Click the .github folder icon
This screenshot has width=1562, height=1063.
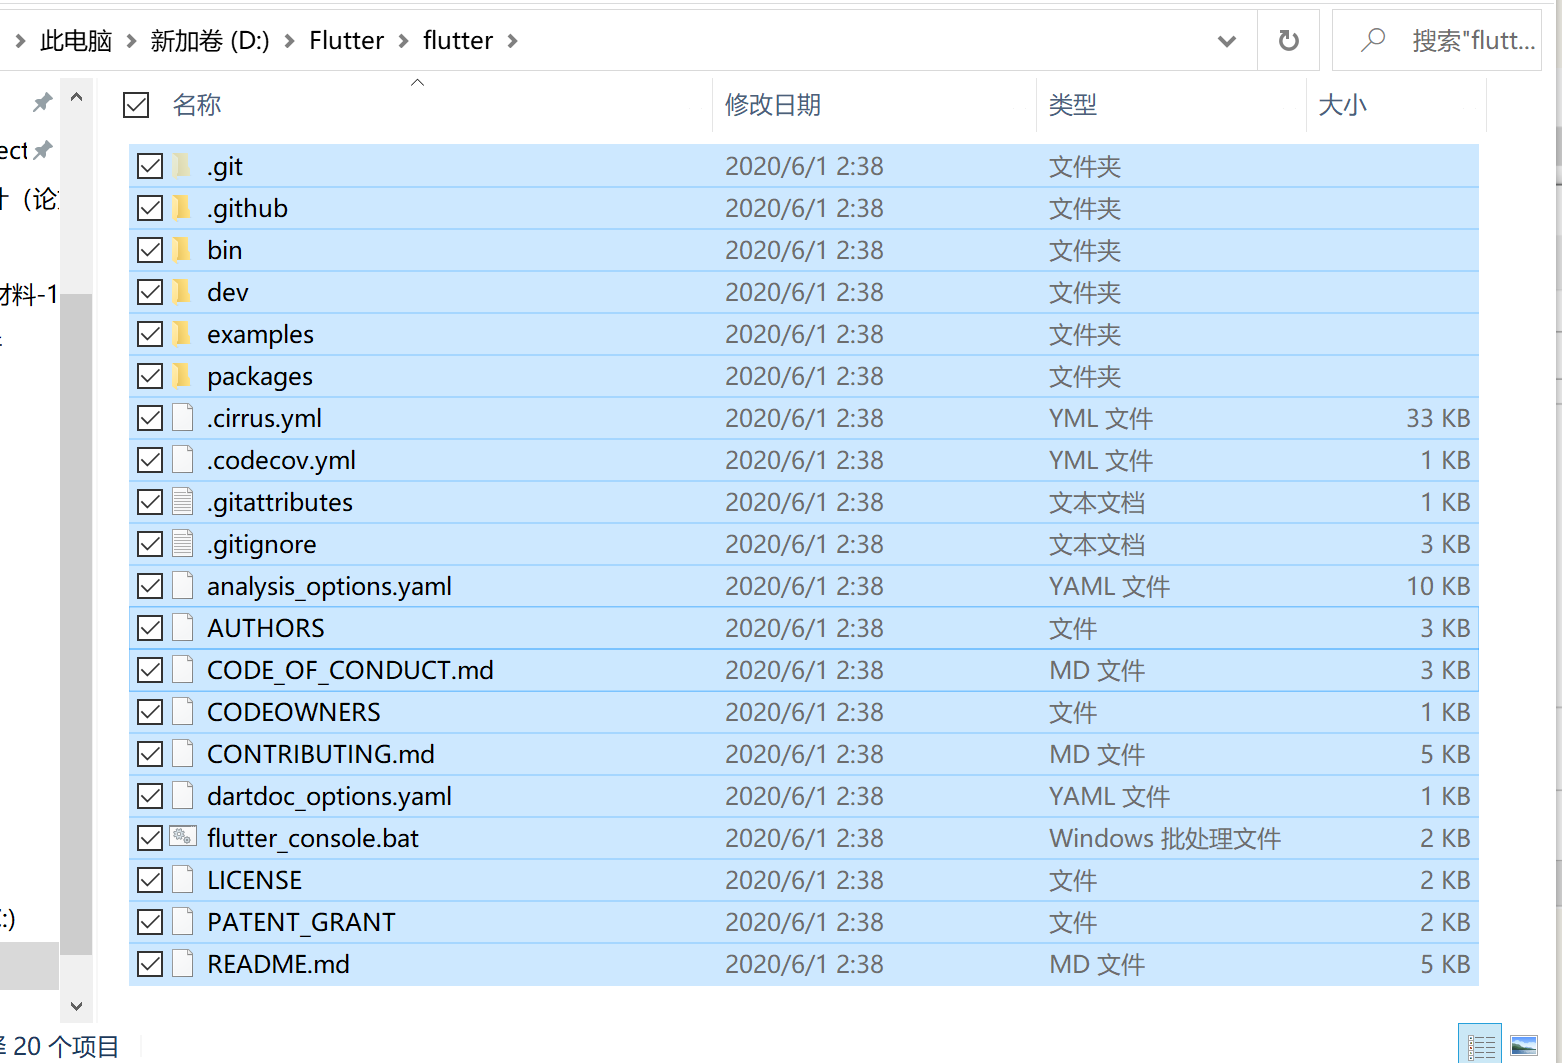coord(182,208)
